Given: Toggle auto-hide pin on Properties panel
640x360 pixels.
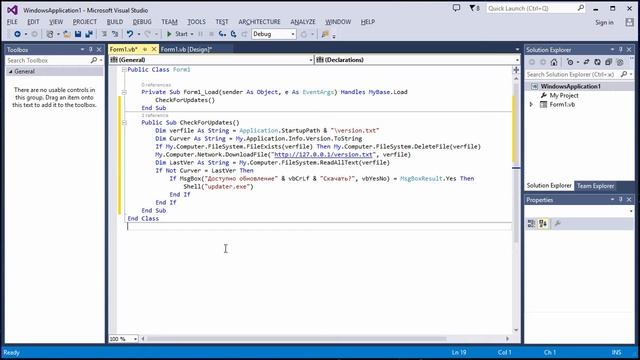Looking at the screenshot, I should pos(621,200).
